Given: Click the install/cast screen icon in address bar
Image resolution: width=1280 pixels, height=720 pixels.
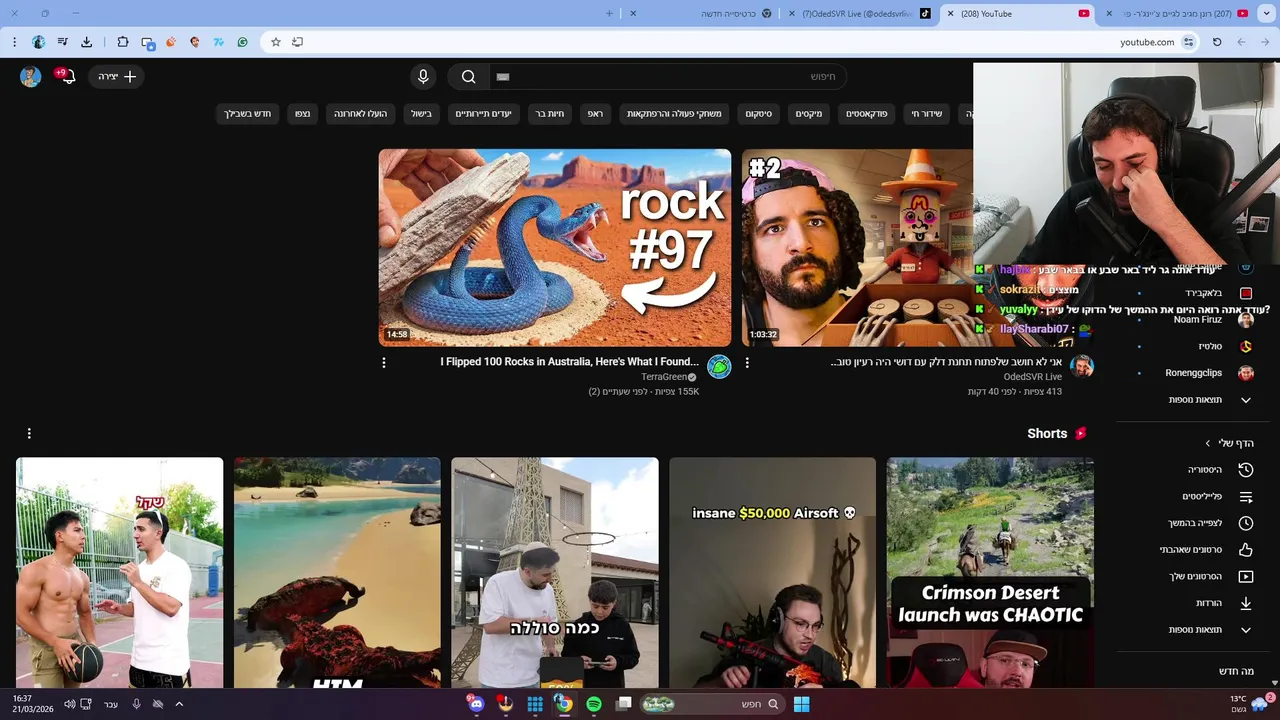Looking at the screenshot, I should coord(297,42).
